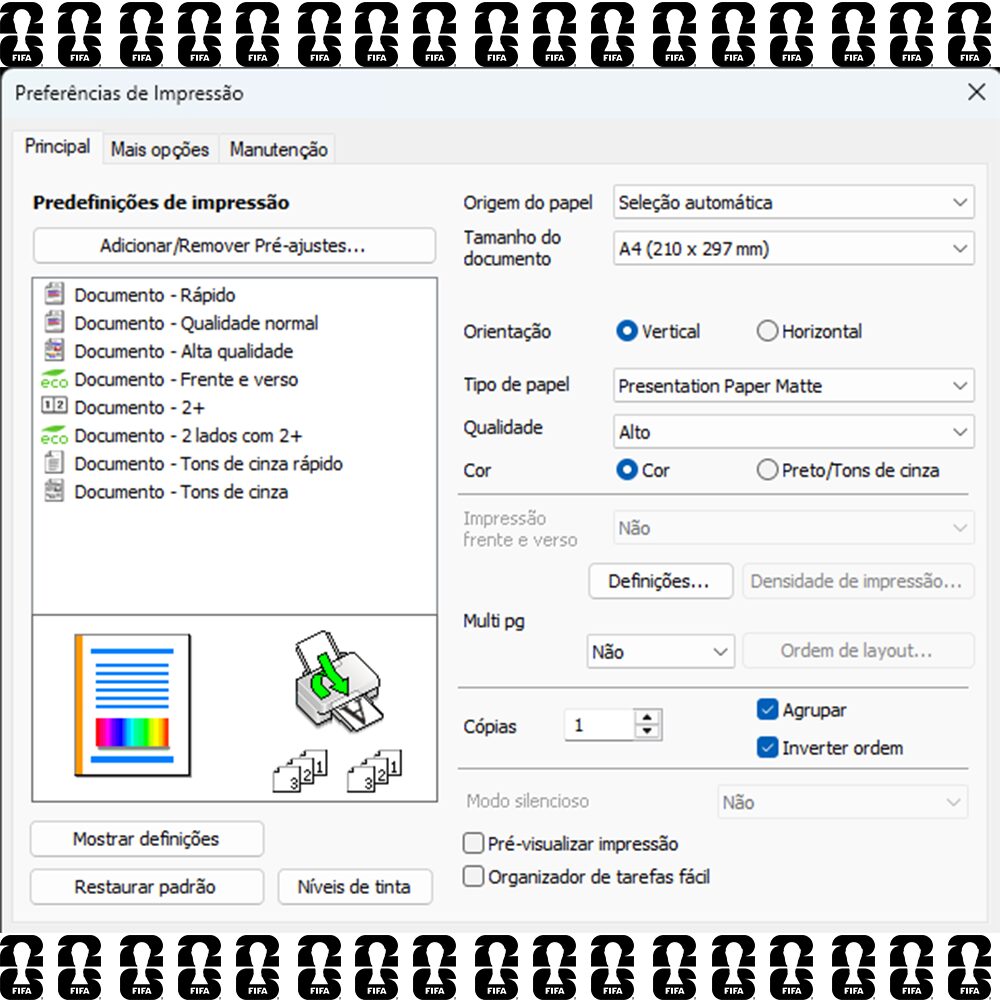The width and height of the screenshot is (1000, 1000).
Task: Select Documento - 2+ preset
Action: pyautogui.click(x=140, y=407)
